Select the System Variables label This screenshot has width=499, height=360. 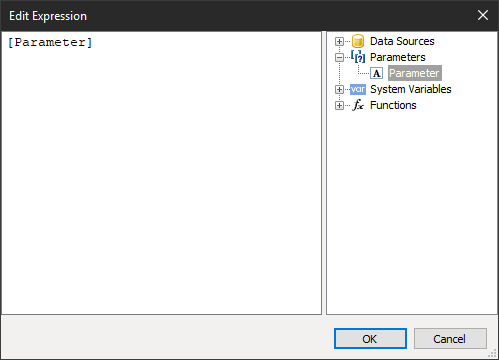pos(411,89)
